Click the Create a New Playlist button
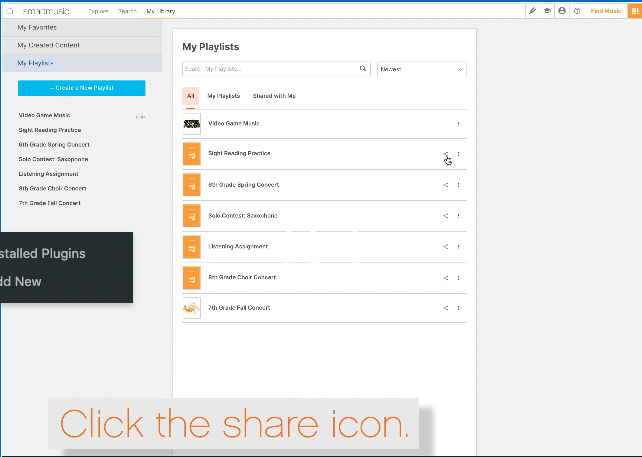The width and height of the screenshot is (642, 457). 81,89
